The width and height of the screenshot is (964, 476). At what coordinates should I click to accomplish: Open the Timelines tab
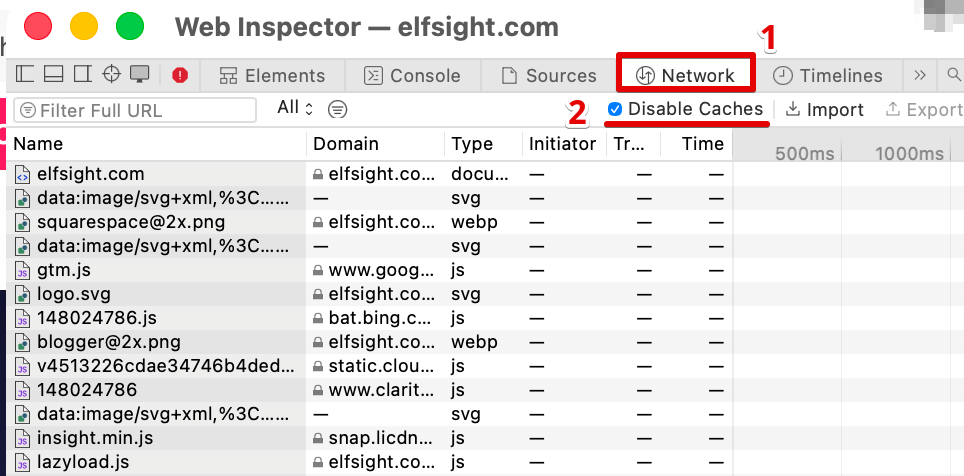pyautogui.click(x=828, y=76)
